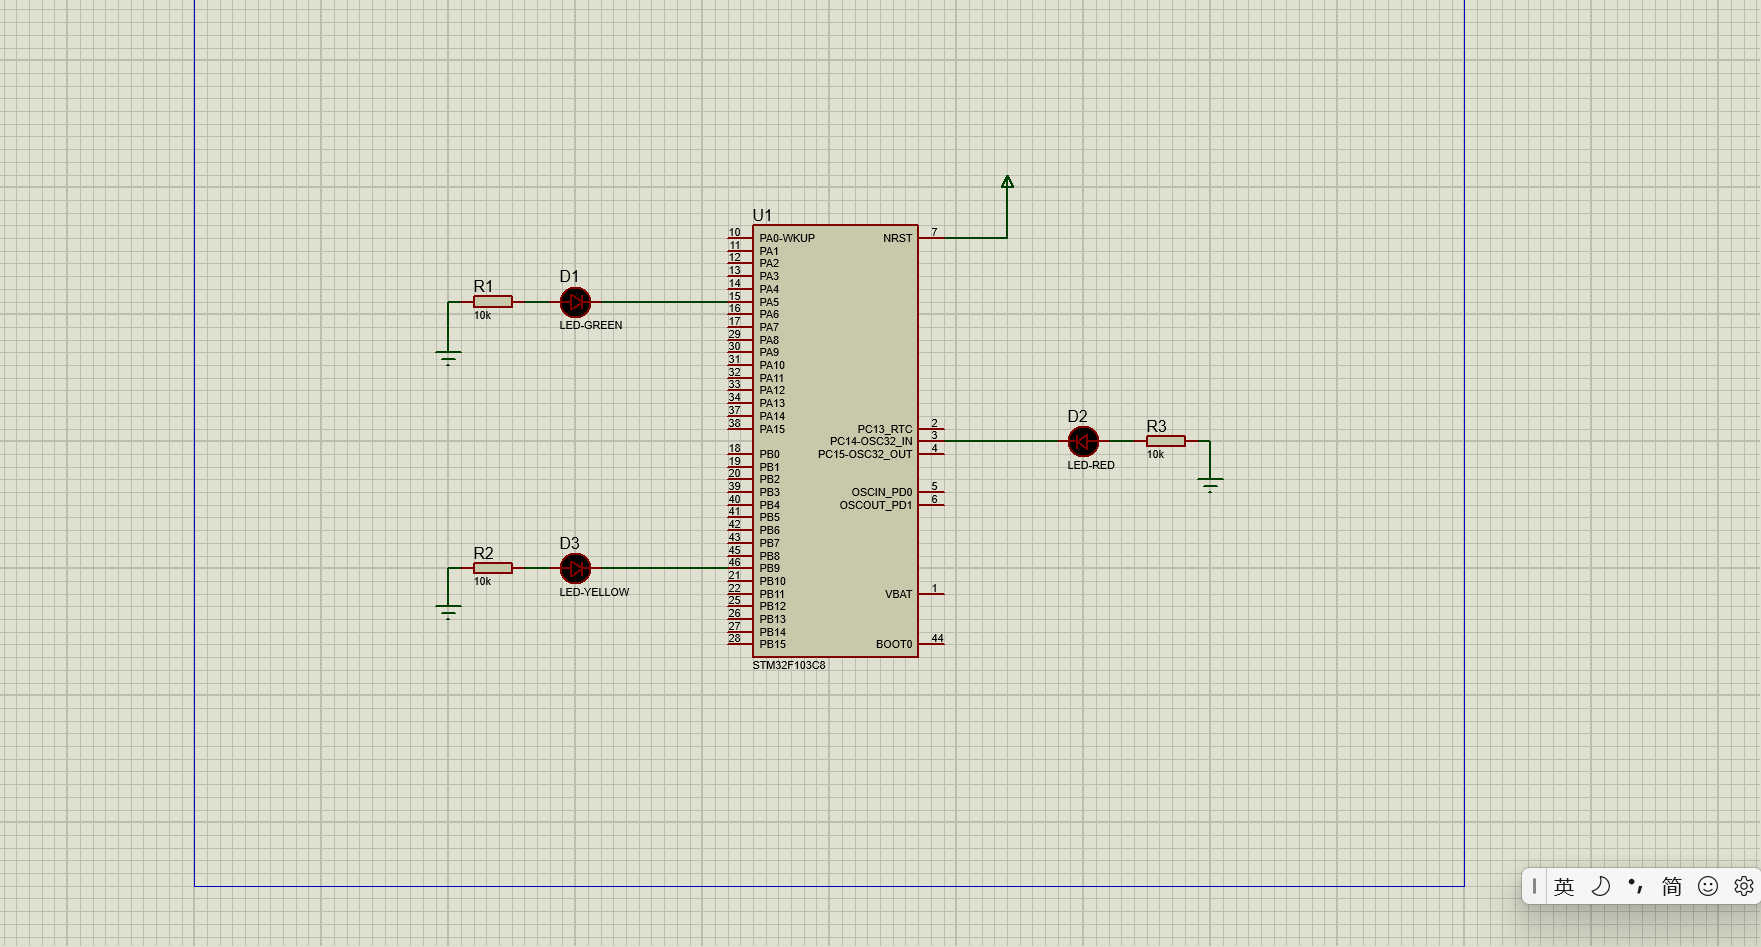Click the 10k value under R2

coord(482,581)
